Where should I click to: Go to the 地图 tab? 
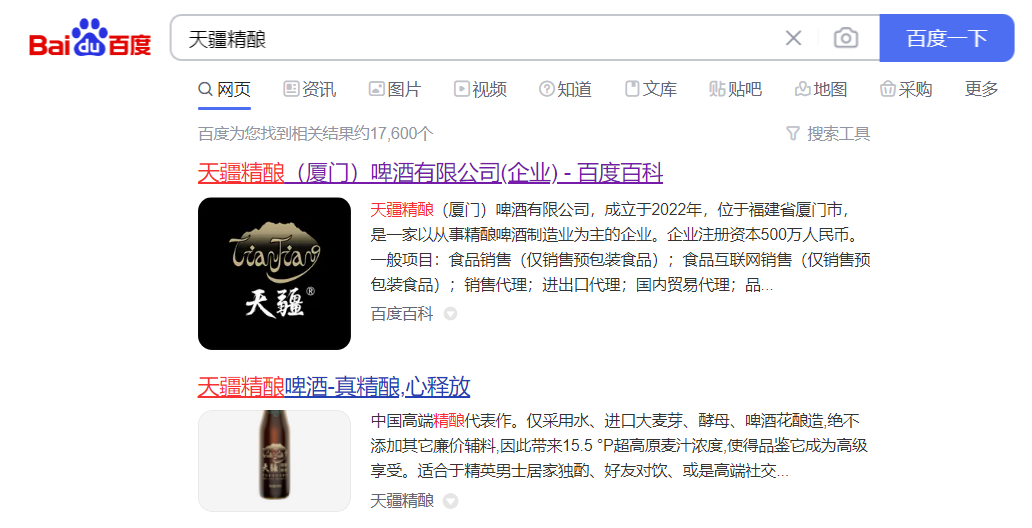[821, 89]
